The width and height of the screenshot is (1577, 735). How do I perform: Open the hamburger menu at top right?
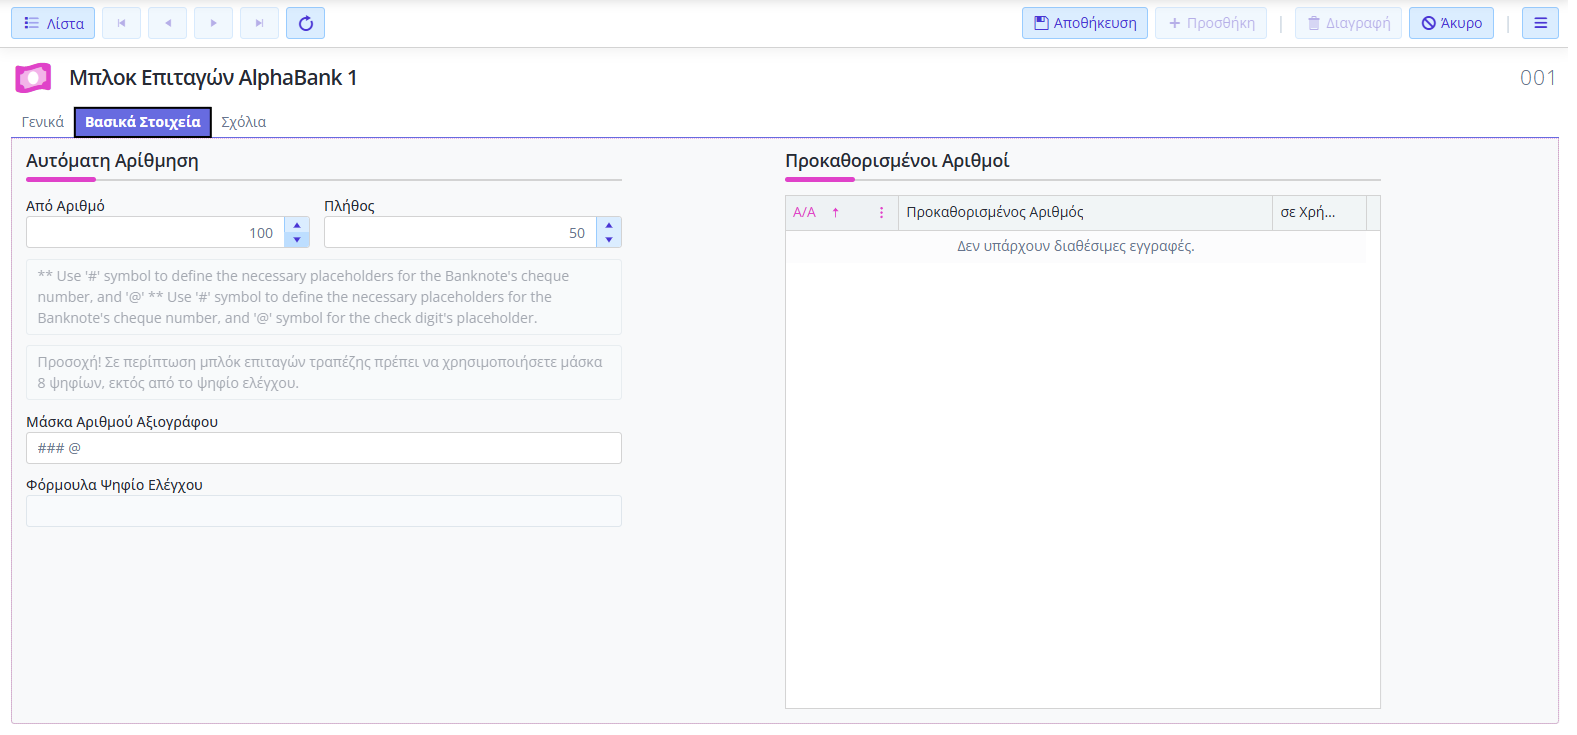coord(1540,23)
